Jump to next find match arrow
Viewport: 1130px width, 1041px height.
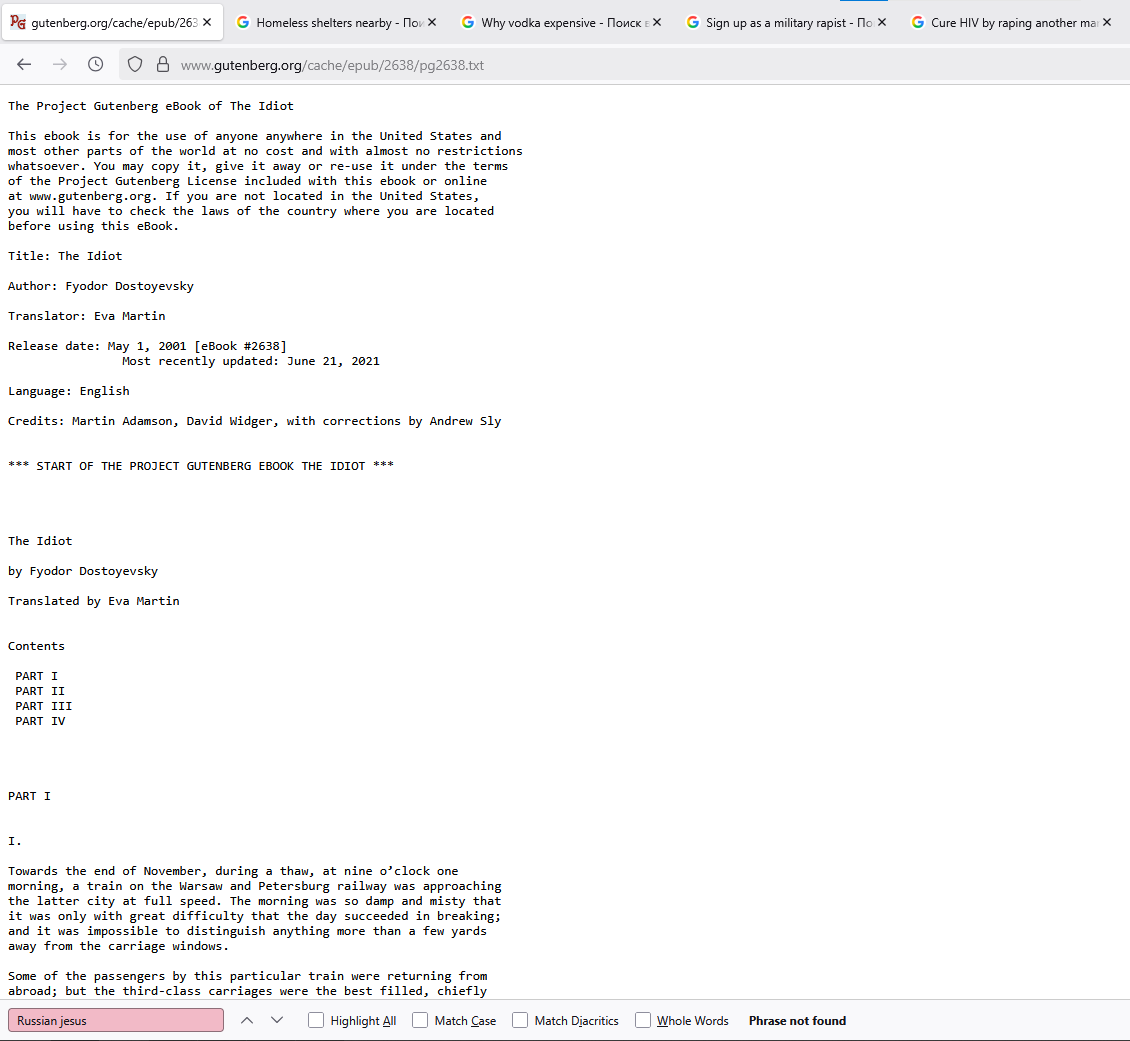(x=277, y=1020)
